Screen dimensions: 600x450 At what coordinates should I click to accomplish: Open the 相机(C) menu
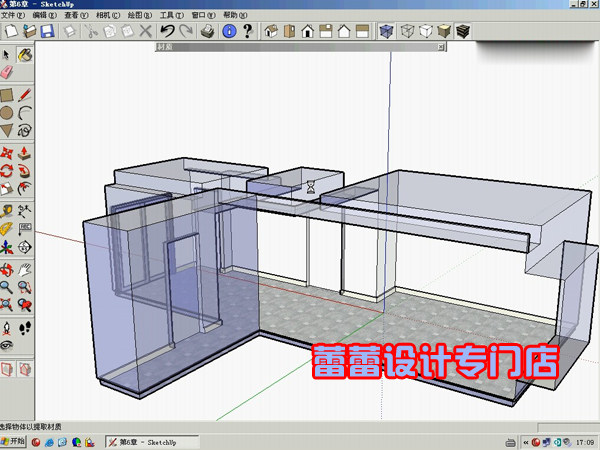(x=108, y=15)
